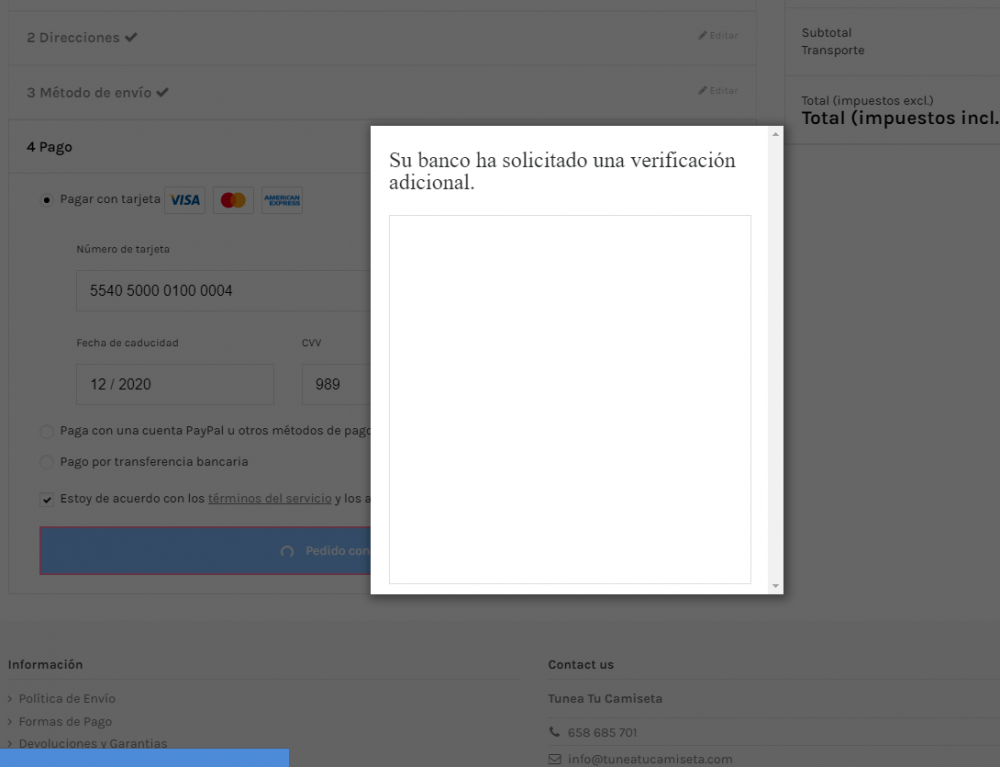Click the American Express logo

point(282,200)
